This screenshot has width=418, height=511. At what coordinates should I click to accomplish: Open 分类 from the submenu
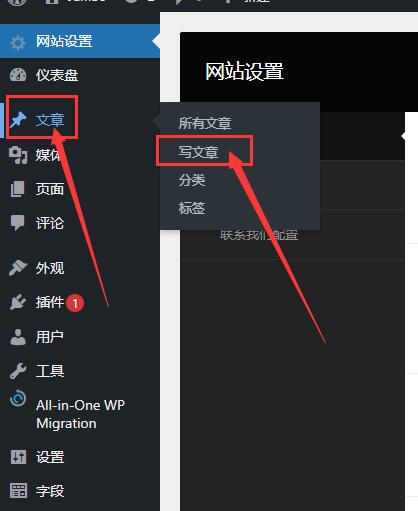[x=192, y=180]
